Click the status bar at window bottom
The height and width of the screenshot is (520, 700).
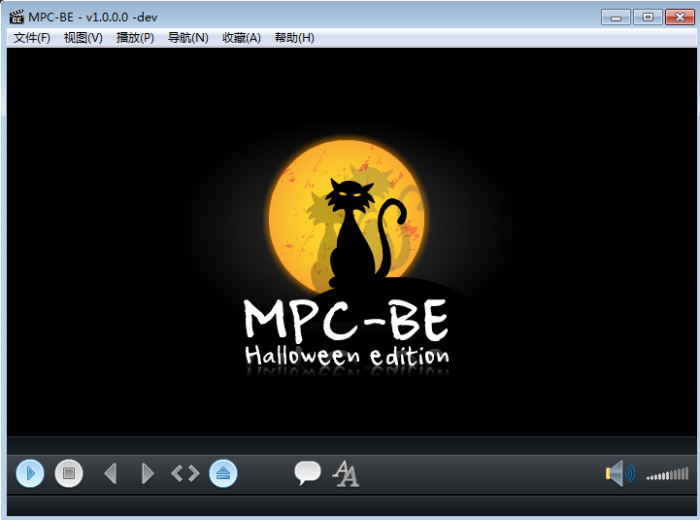pos(351,506)
